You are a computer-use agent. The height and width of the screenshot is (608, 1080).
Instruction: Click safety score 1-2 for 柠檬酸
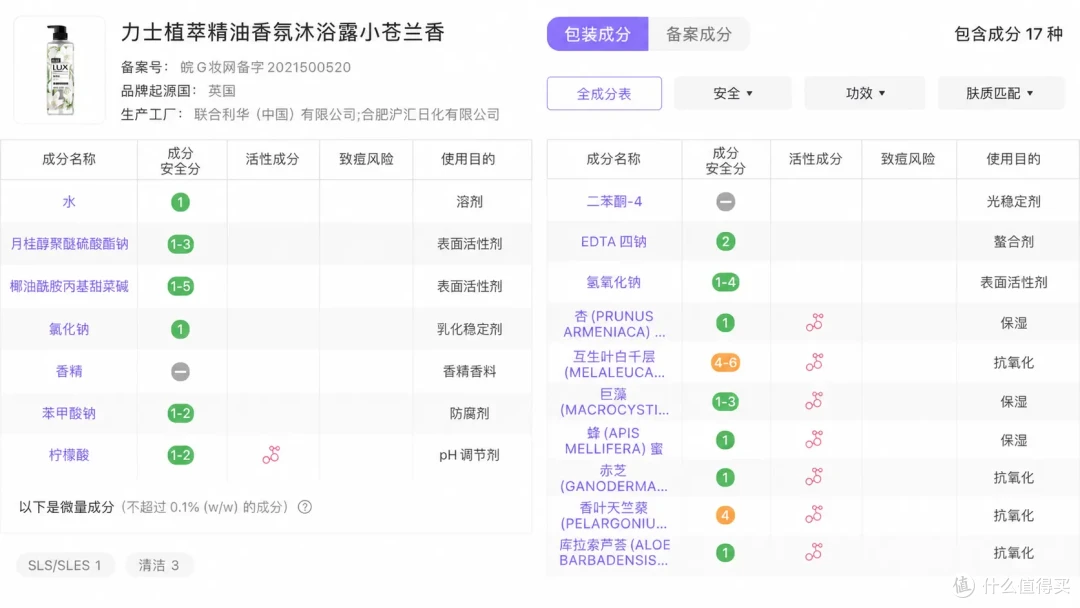click(x=180, y=455)
